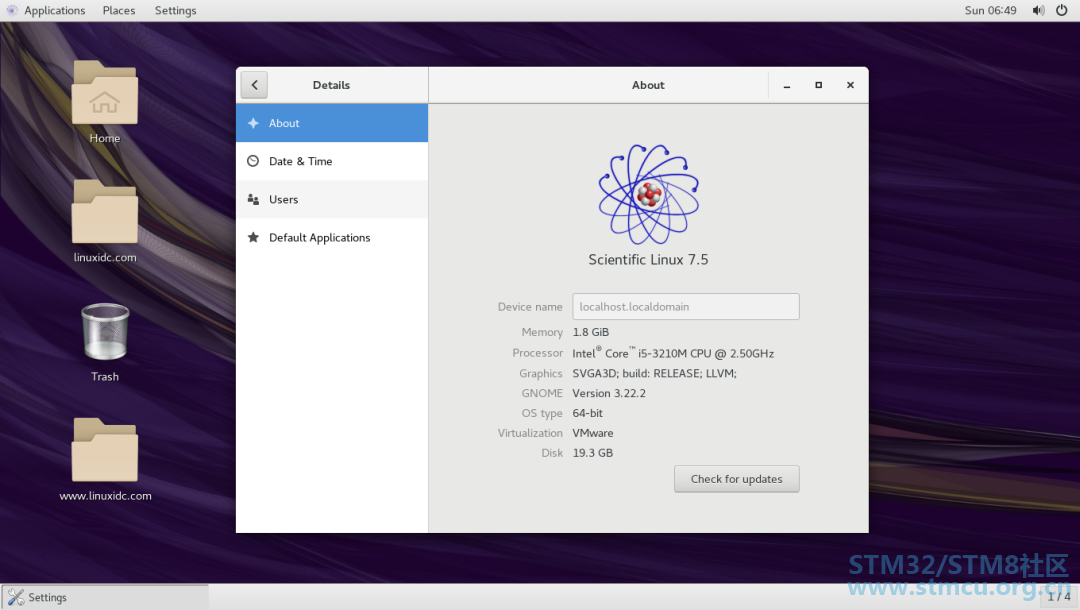Image resolution: width=1080 pixels, height=610 pixels.
Task: Open the Users panel
Action: click(332, 200)
